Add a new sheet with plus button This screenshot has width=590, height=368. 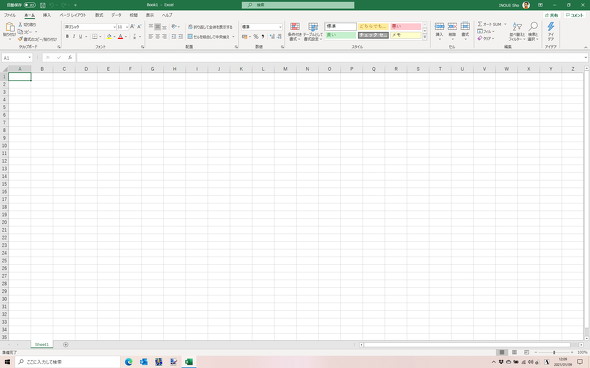tap(65, 344)
